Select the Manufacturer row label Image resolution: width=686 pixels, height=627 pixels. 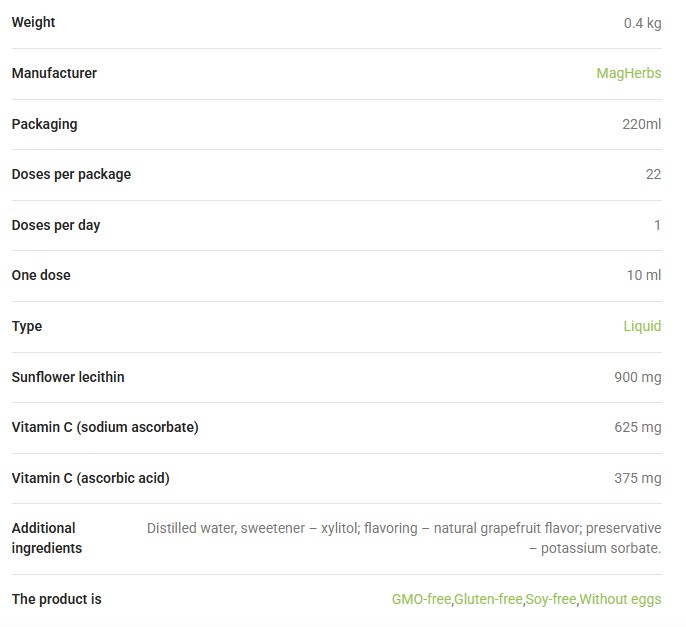click(54, 73)
